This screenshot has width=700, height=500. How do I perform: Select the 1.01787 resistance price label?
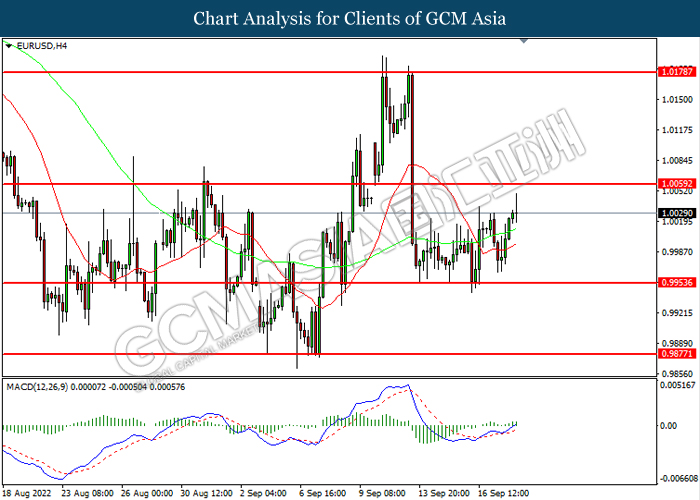[x=677, y=72]
